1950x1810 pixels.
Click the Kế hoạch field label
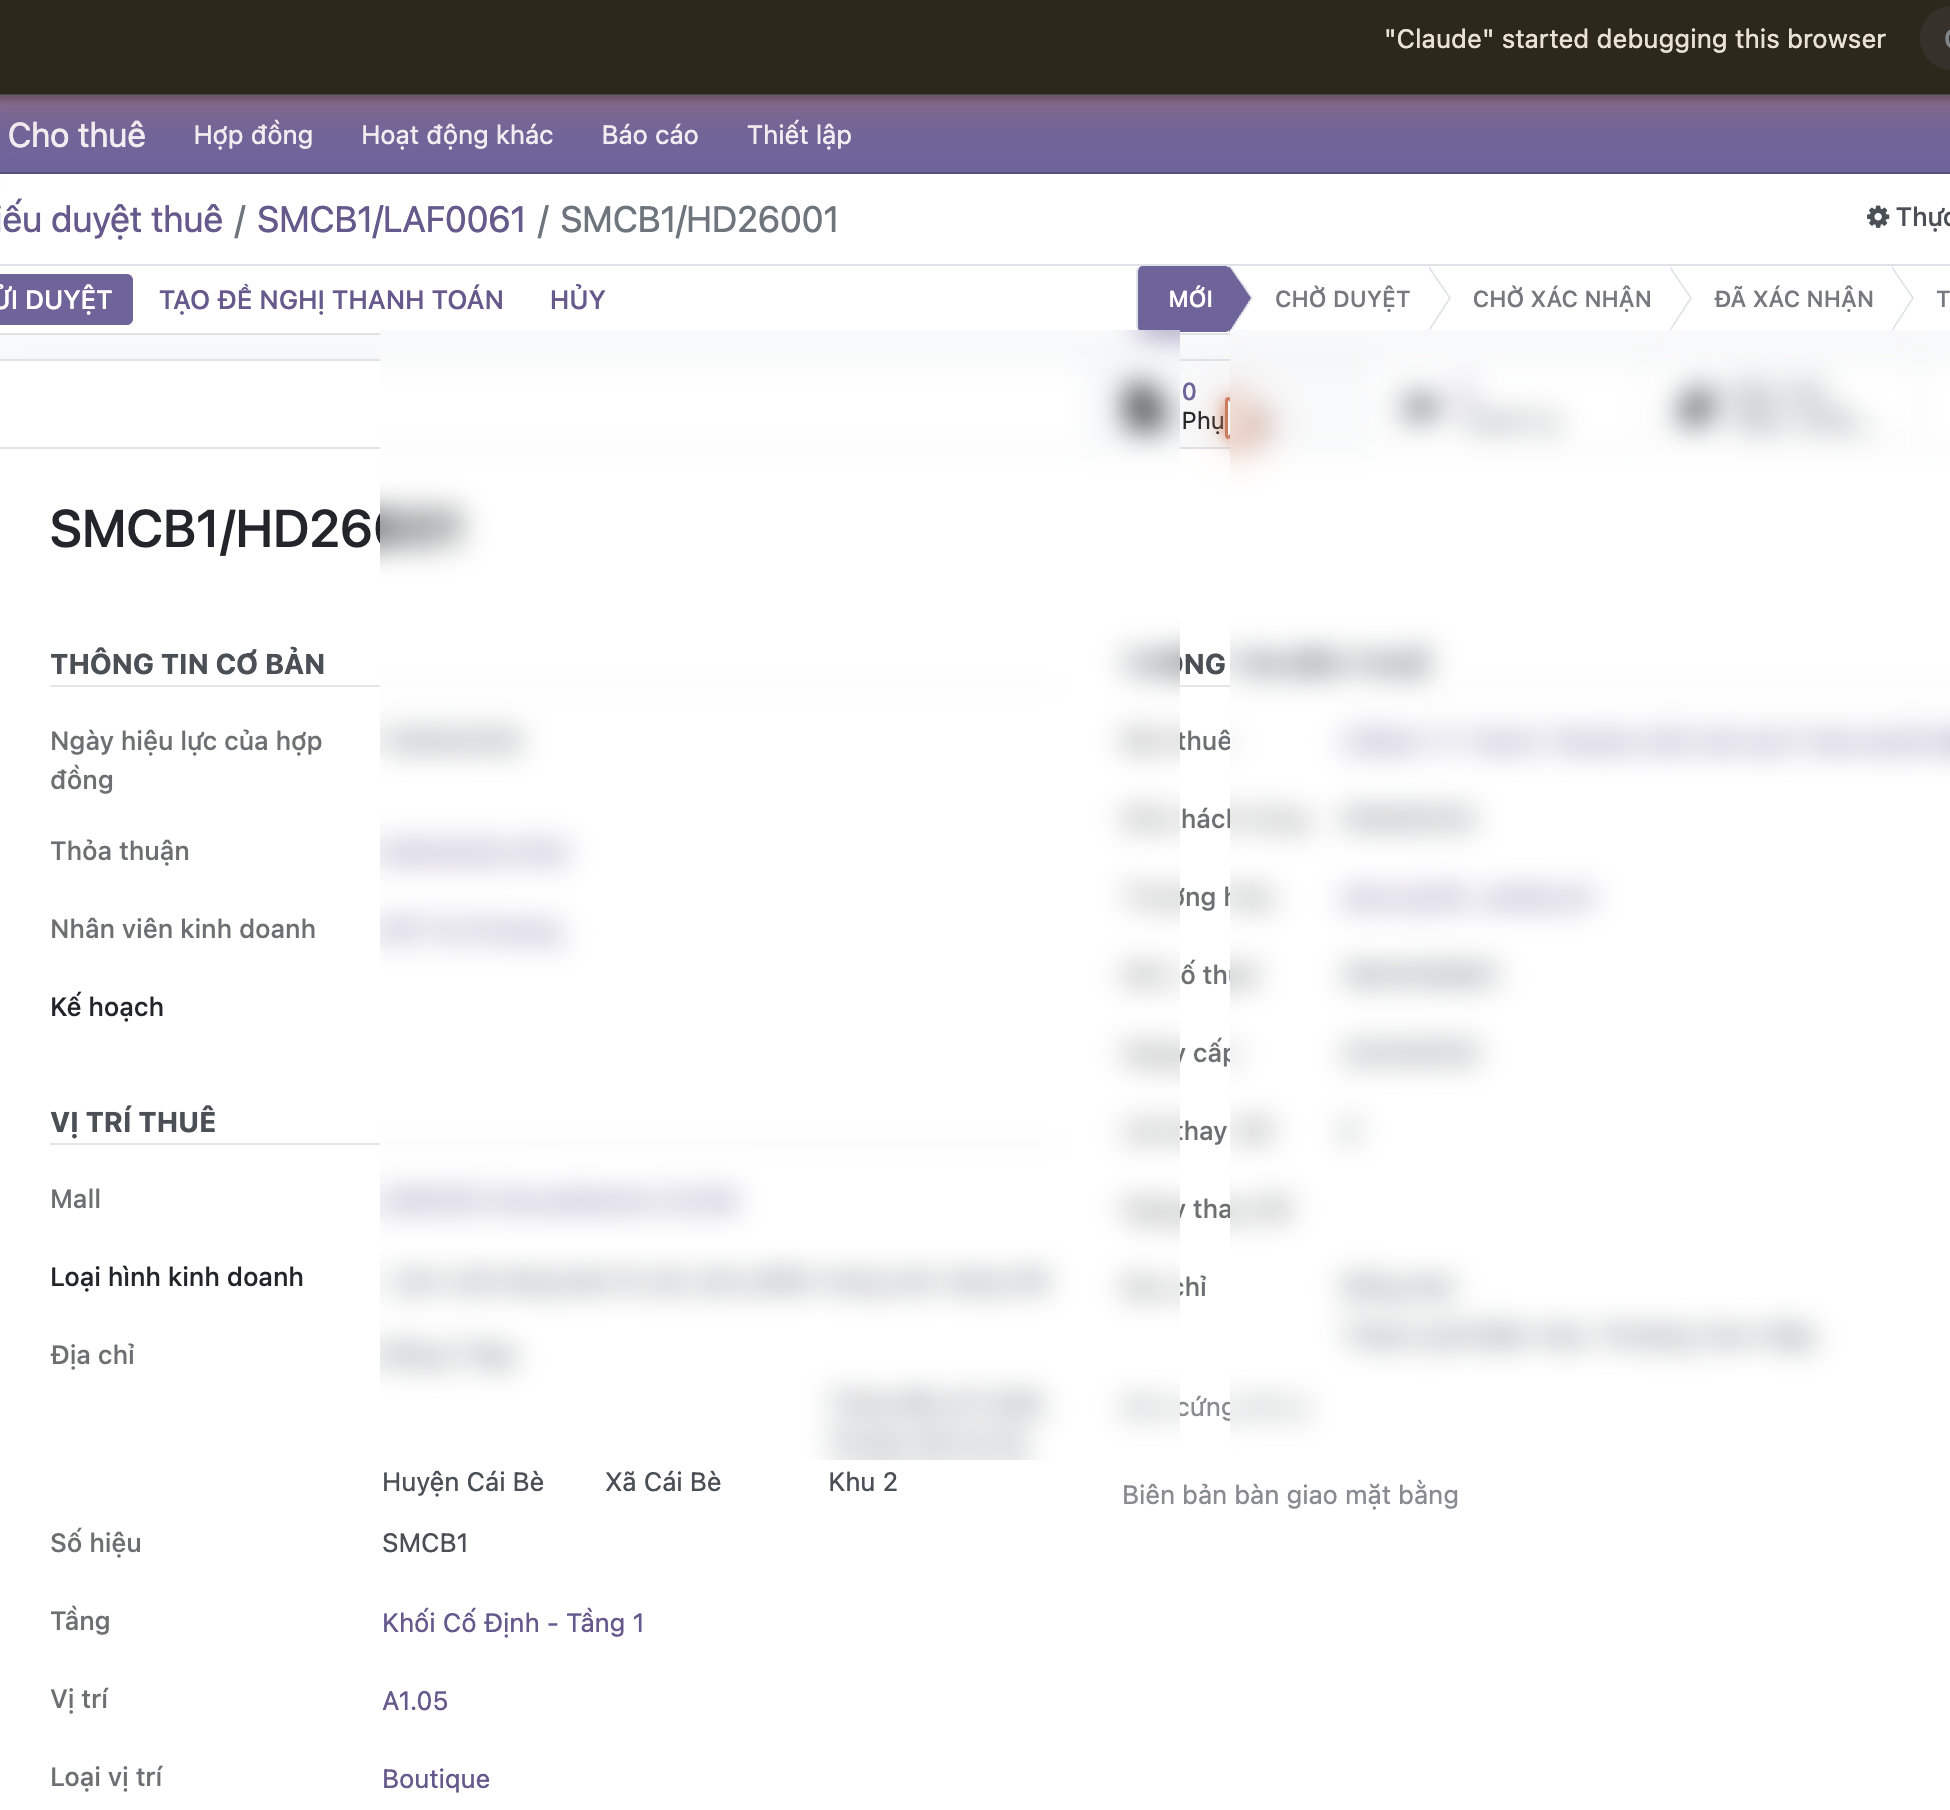(107, 1006)
